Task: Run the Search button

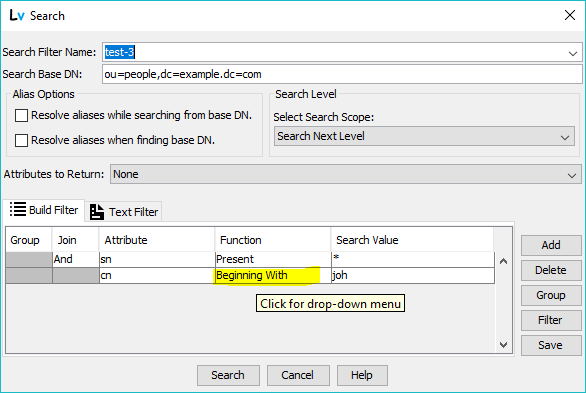Action: [x=228, y=375]
